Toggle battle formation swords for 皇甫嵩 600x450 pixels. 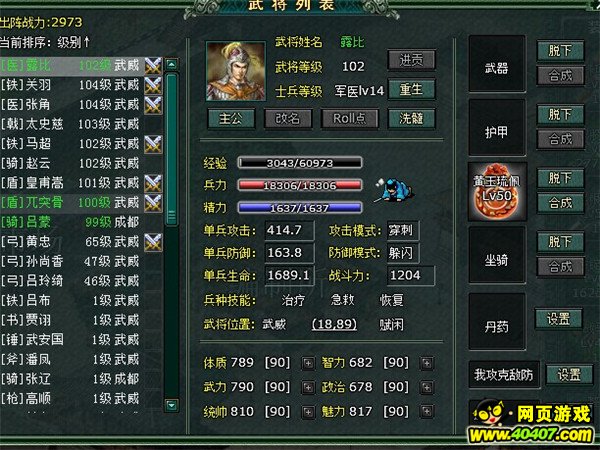click(x=153, y=183)
